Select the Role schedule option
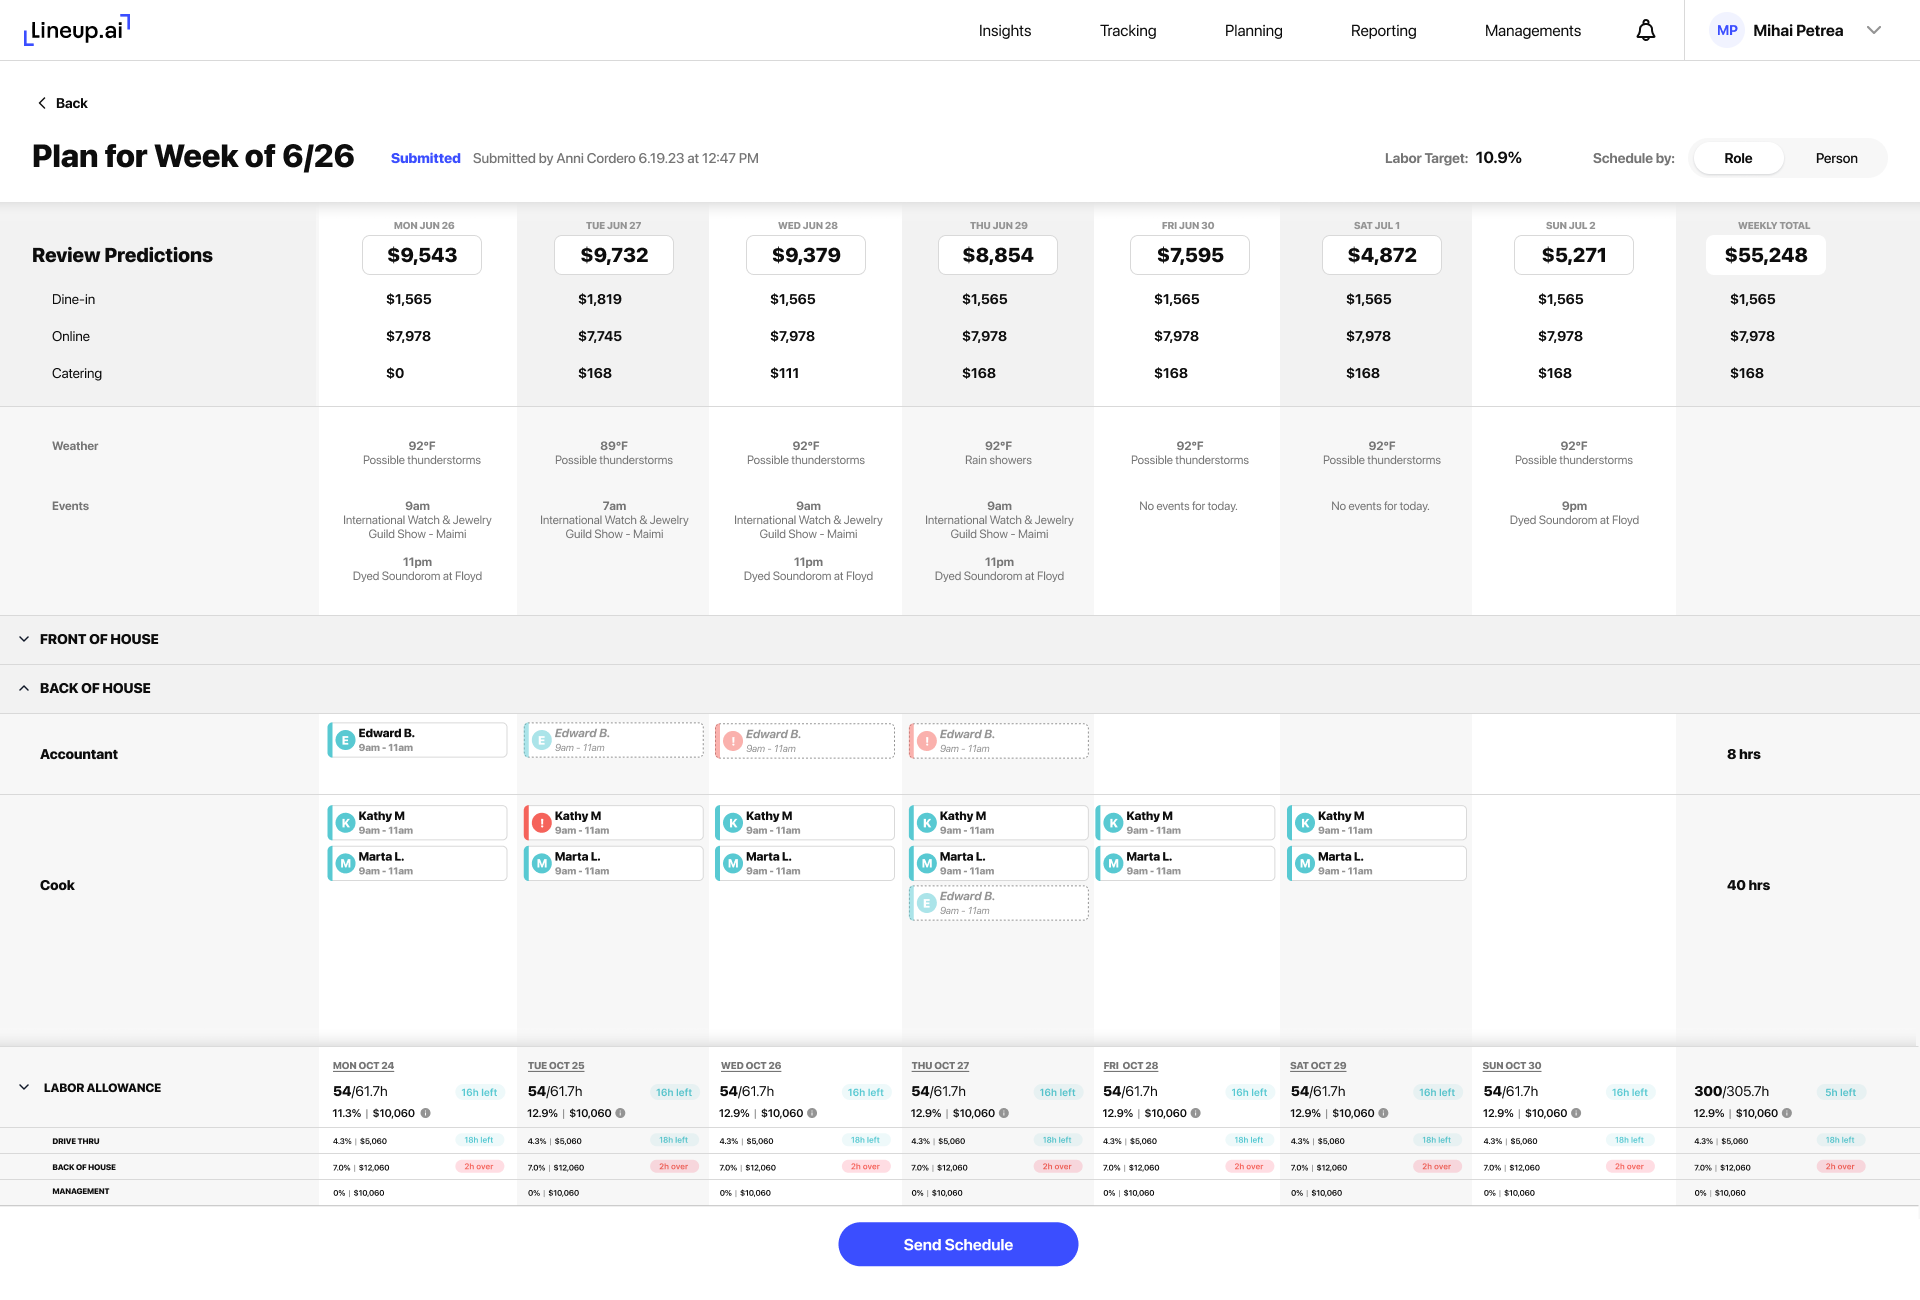The width and height of the screenshot is (1920, 1300). (x=1738, y=158)
